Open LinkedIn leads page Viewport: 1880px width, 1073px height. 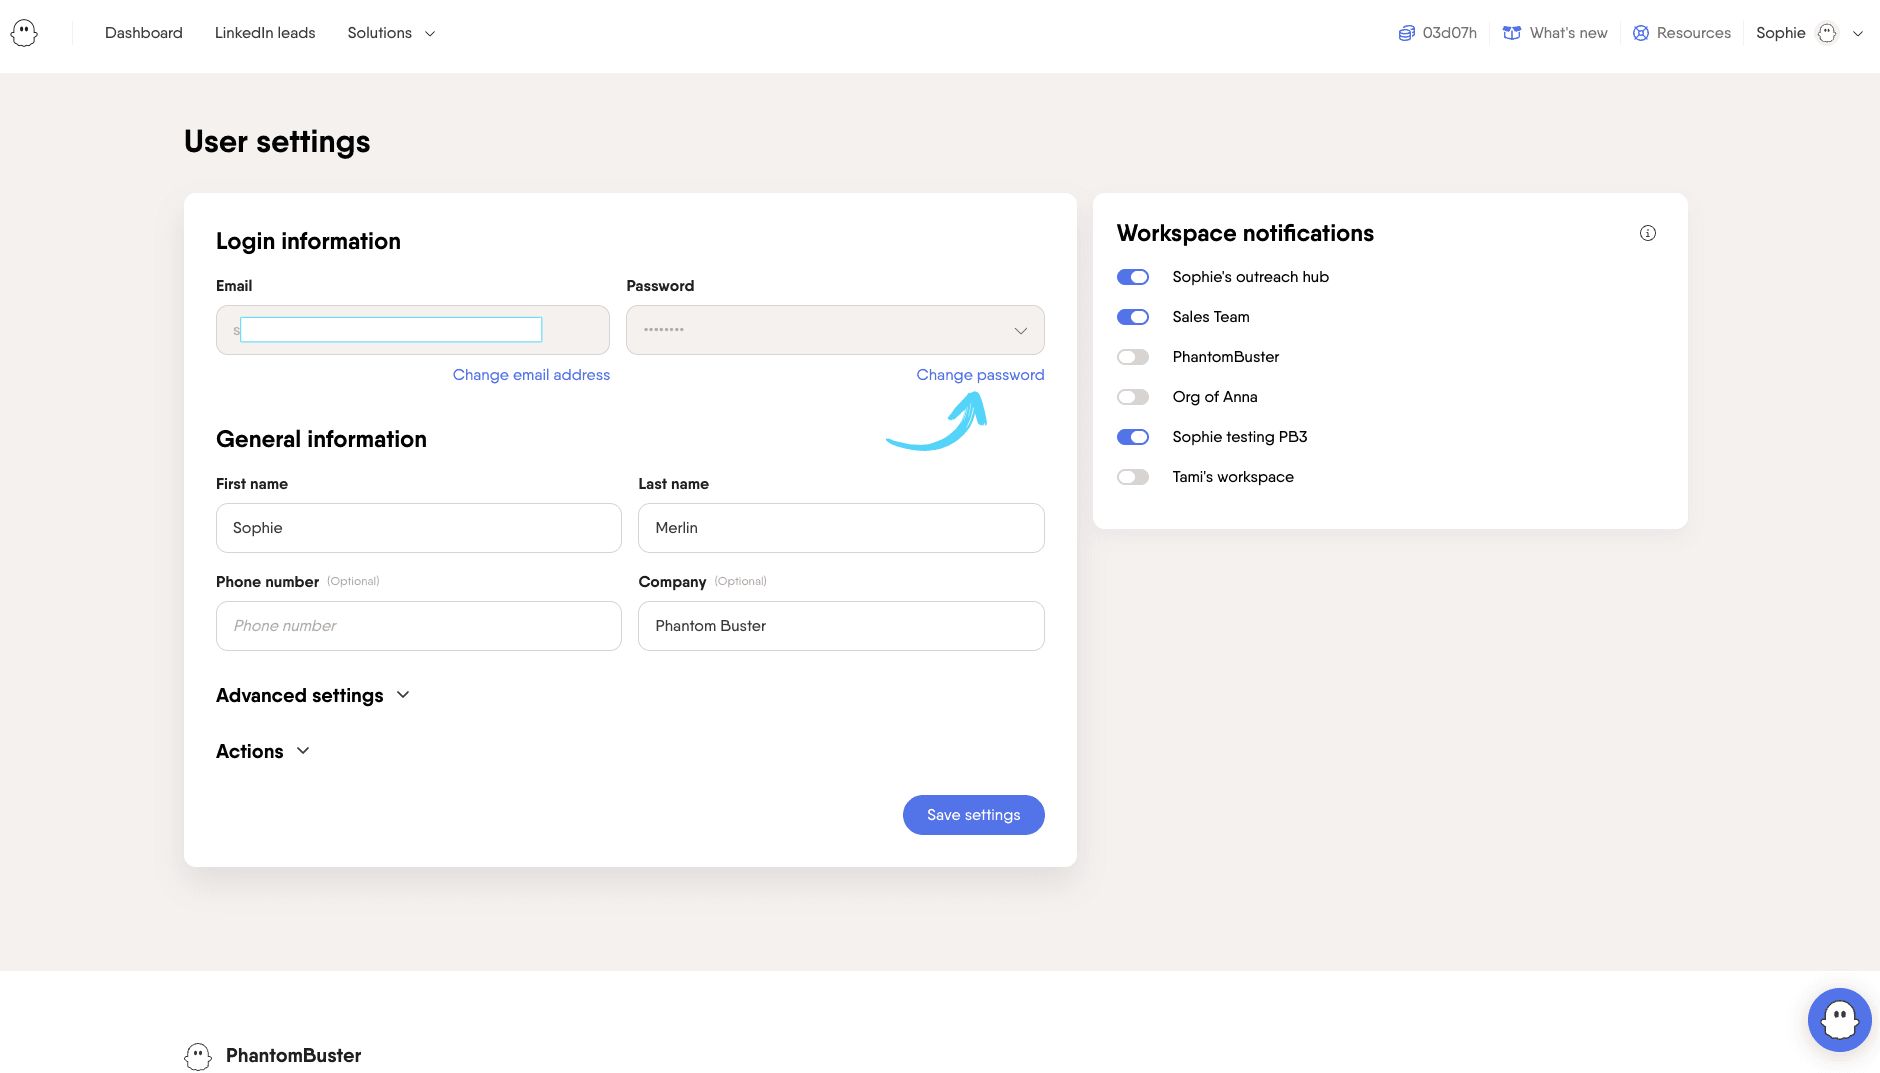[265, 33]
